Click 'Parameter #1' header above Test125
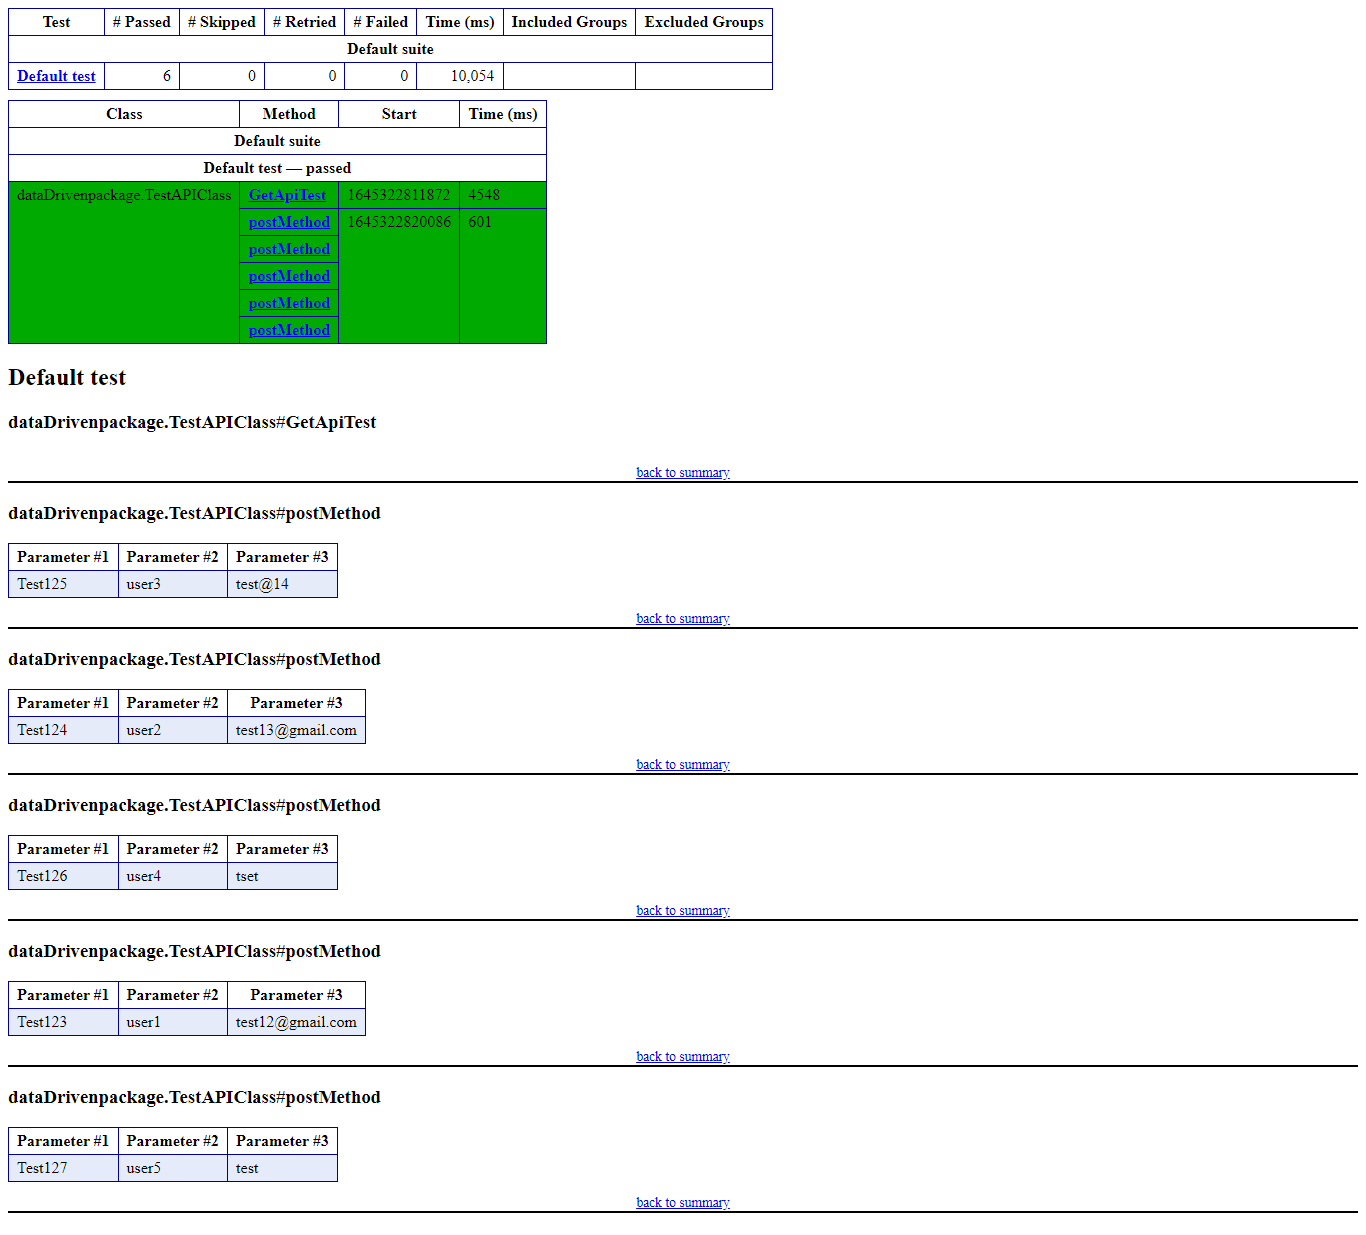This screenshot has width=1366, height=1235. (x=63, y=557)
